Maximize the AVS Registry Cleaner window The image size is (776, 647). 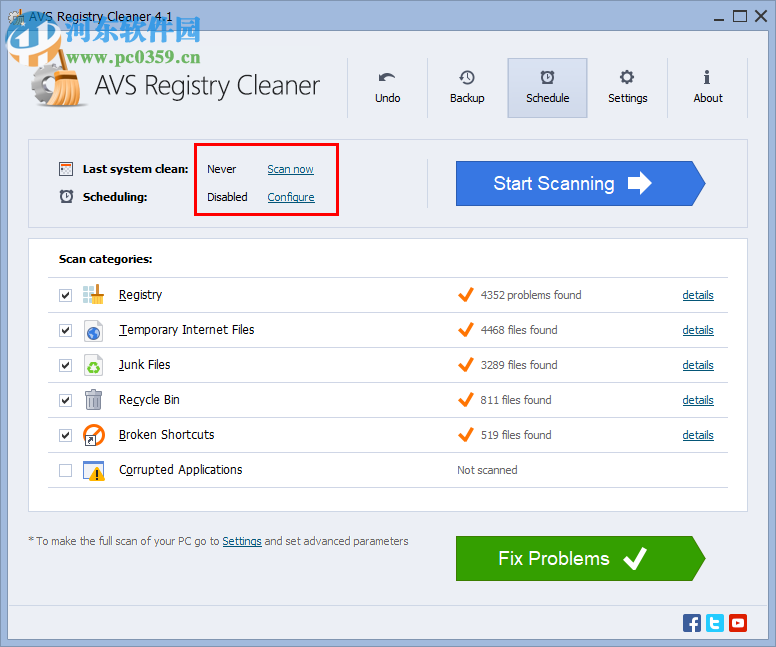point(740,16)
